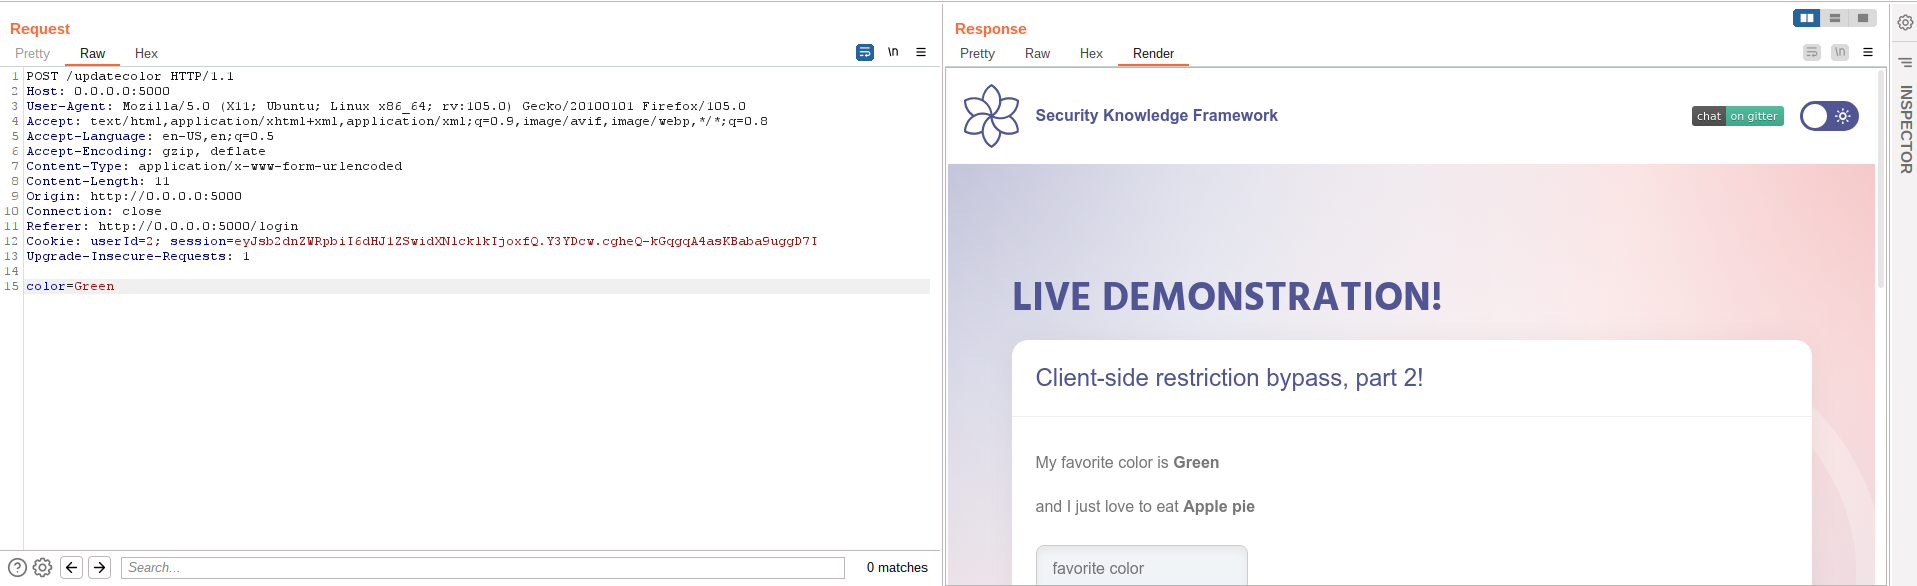Open search help question mark icon
1917x586 pixels.
(17, 567)
